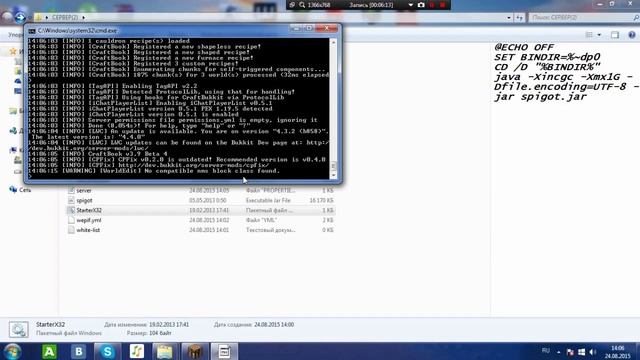640x360 pixels.
Task: Refresh the Explorer folder view
Action: tap(519, 18)
